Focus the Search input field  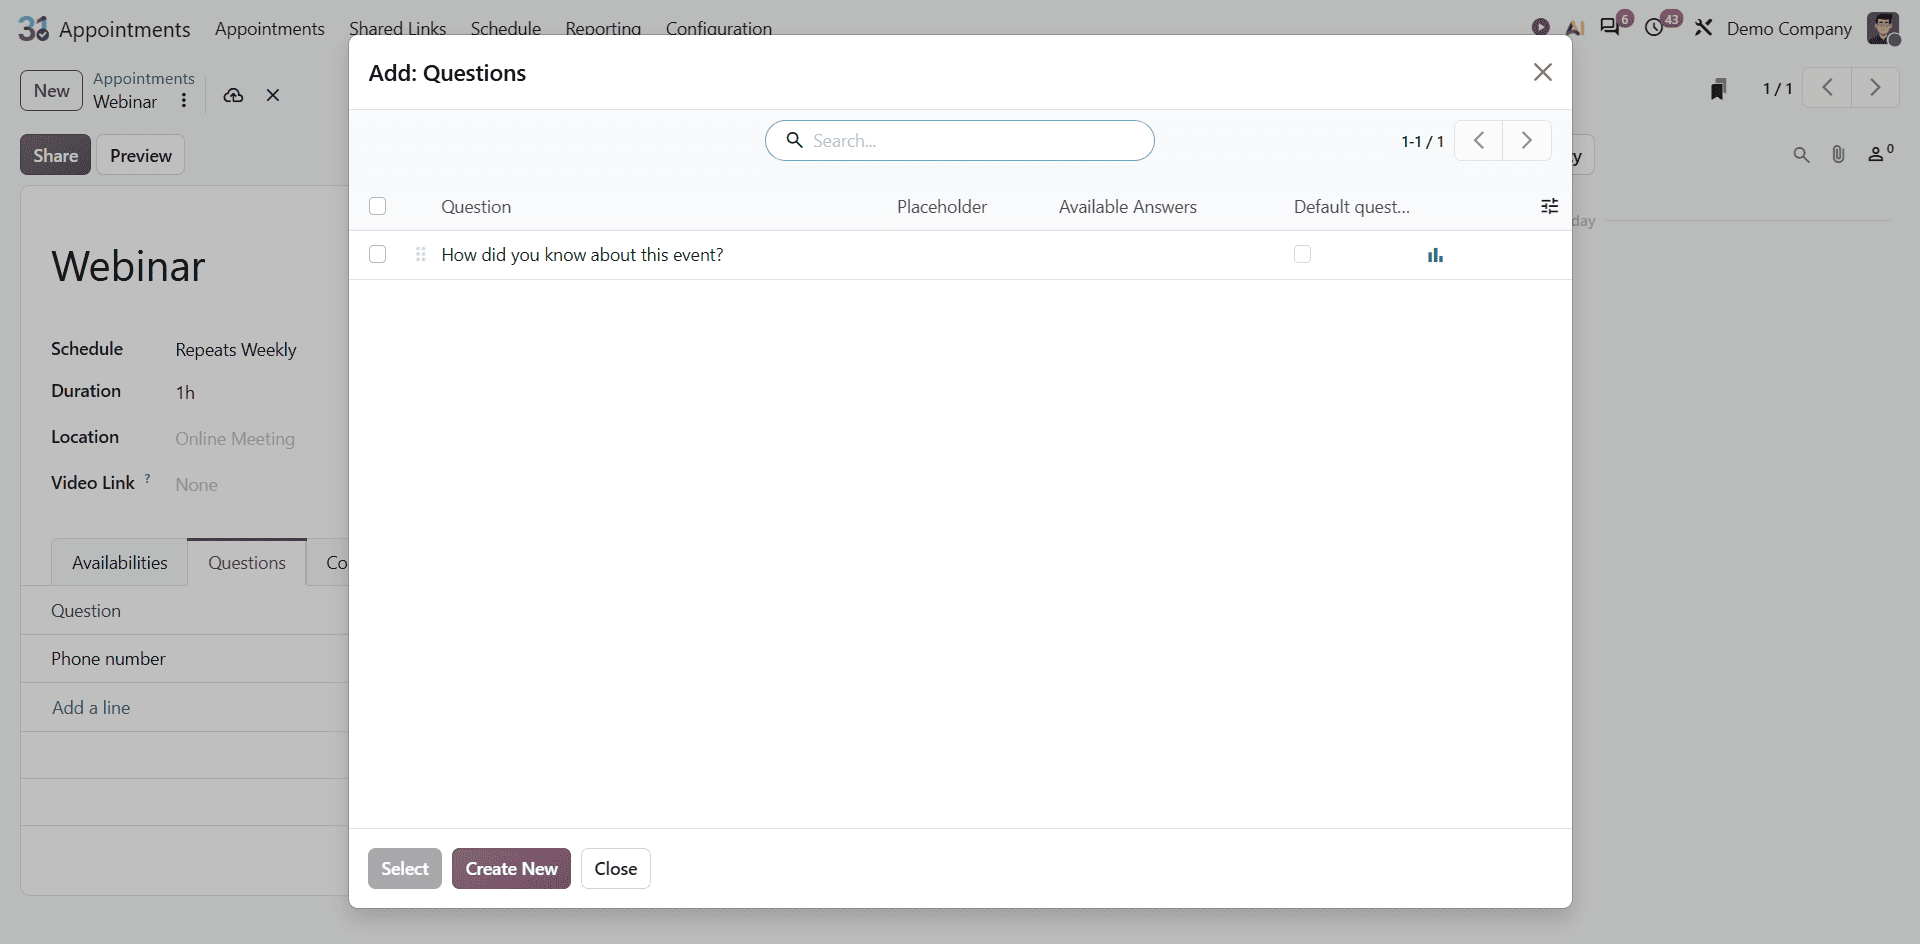[x=960, y=140]
